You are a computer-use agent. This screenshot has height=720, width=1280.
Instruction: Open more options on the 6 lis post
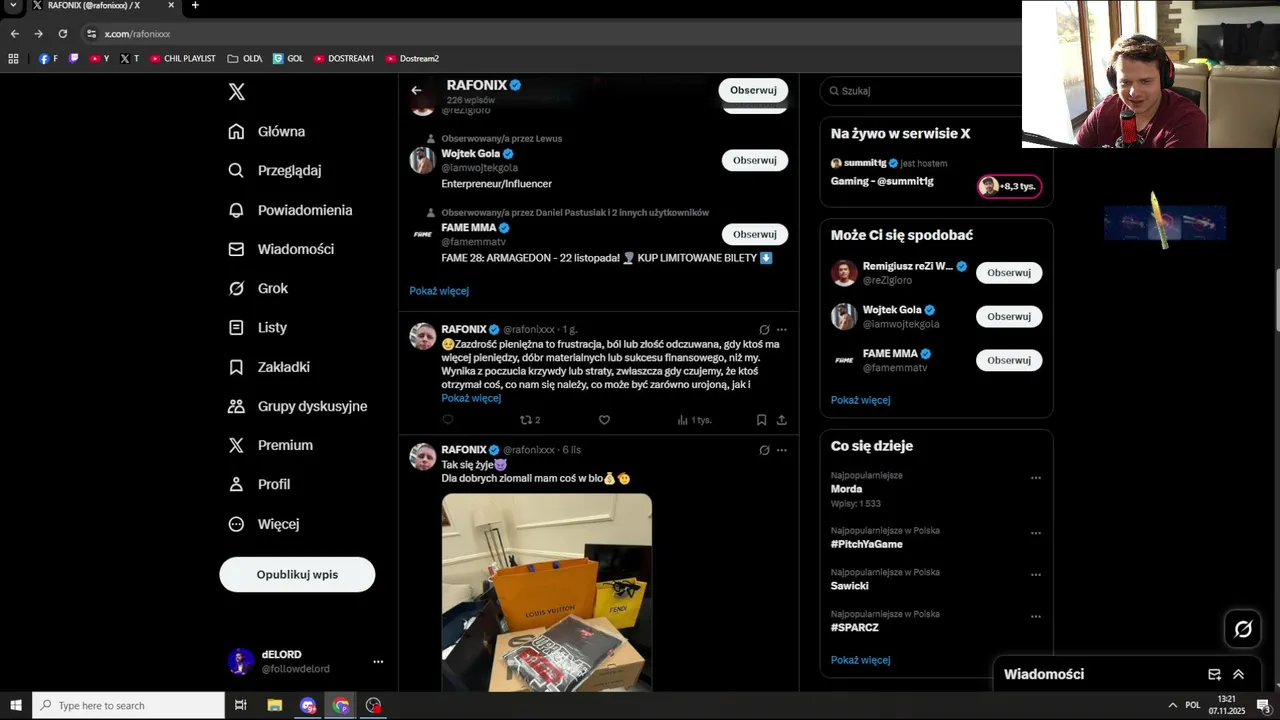[x=782, y=450]
